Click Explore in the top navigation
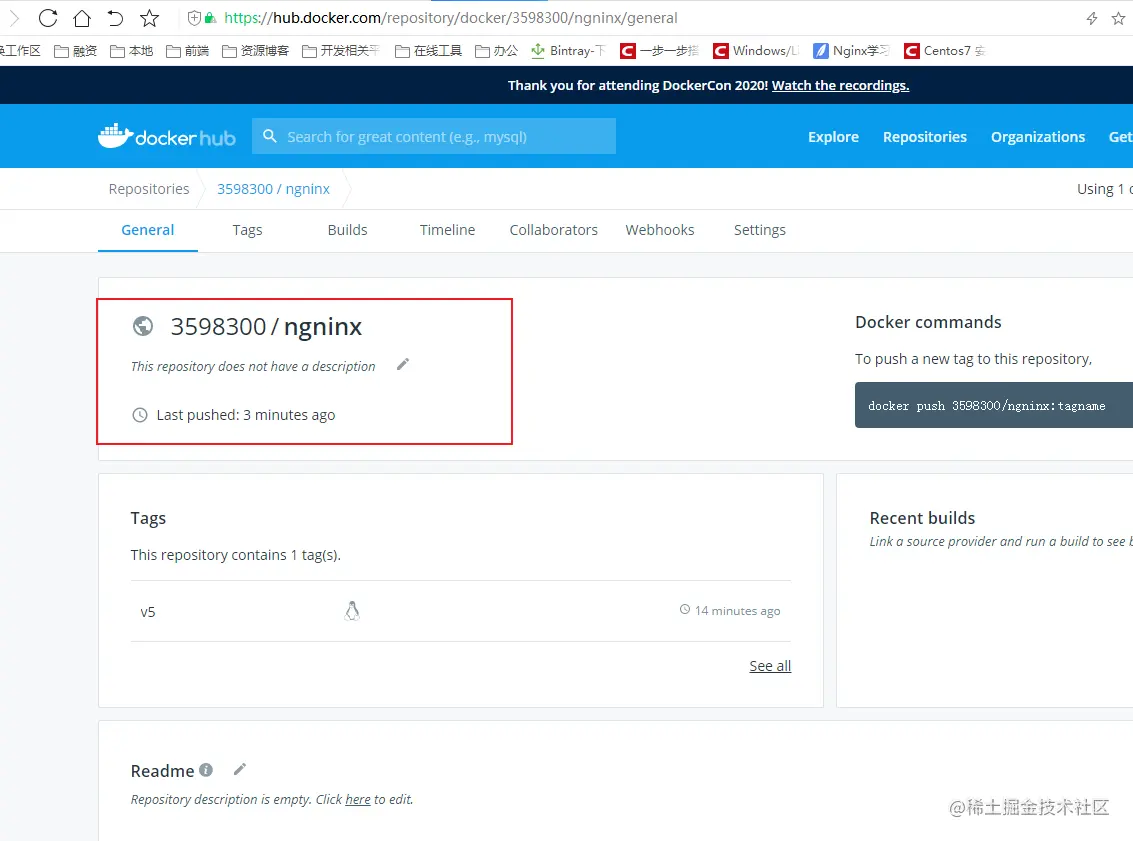The image size is (1133, 841). [x=833, y=137]
